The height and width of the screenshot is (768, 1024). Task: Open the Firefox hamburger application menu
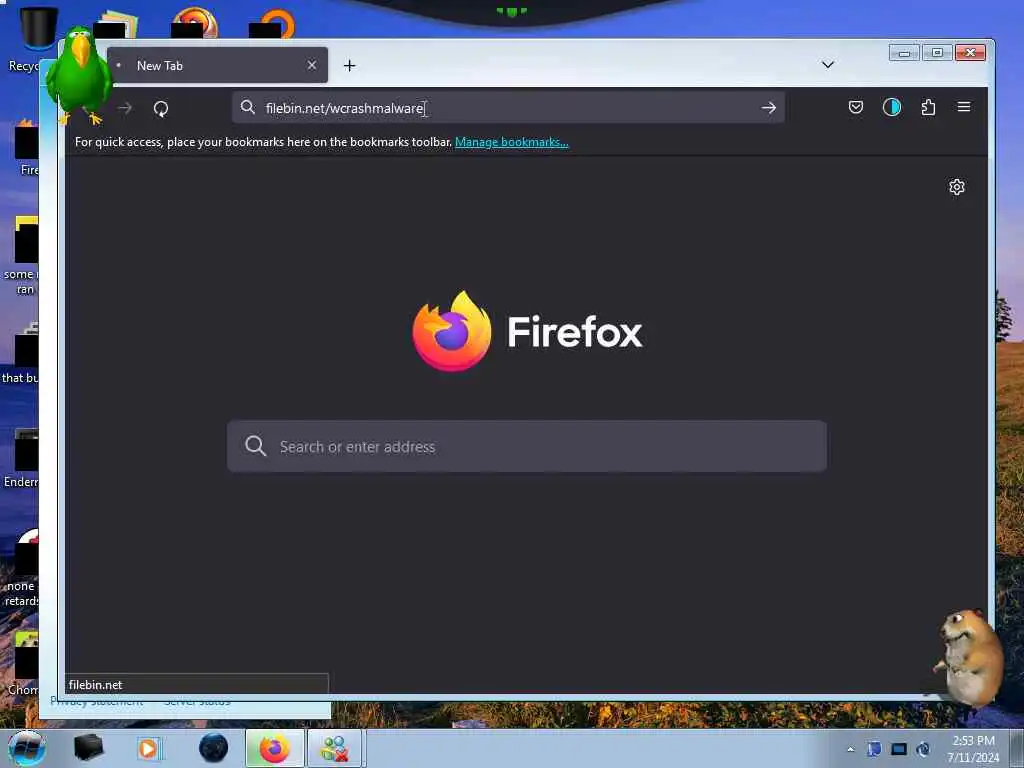click(964, 107)
